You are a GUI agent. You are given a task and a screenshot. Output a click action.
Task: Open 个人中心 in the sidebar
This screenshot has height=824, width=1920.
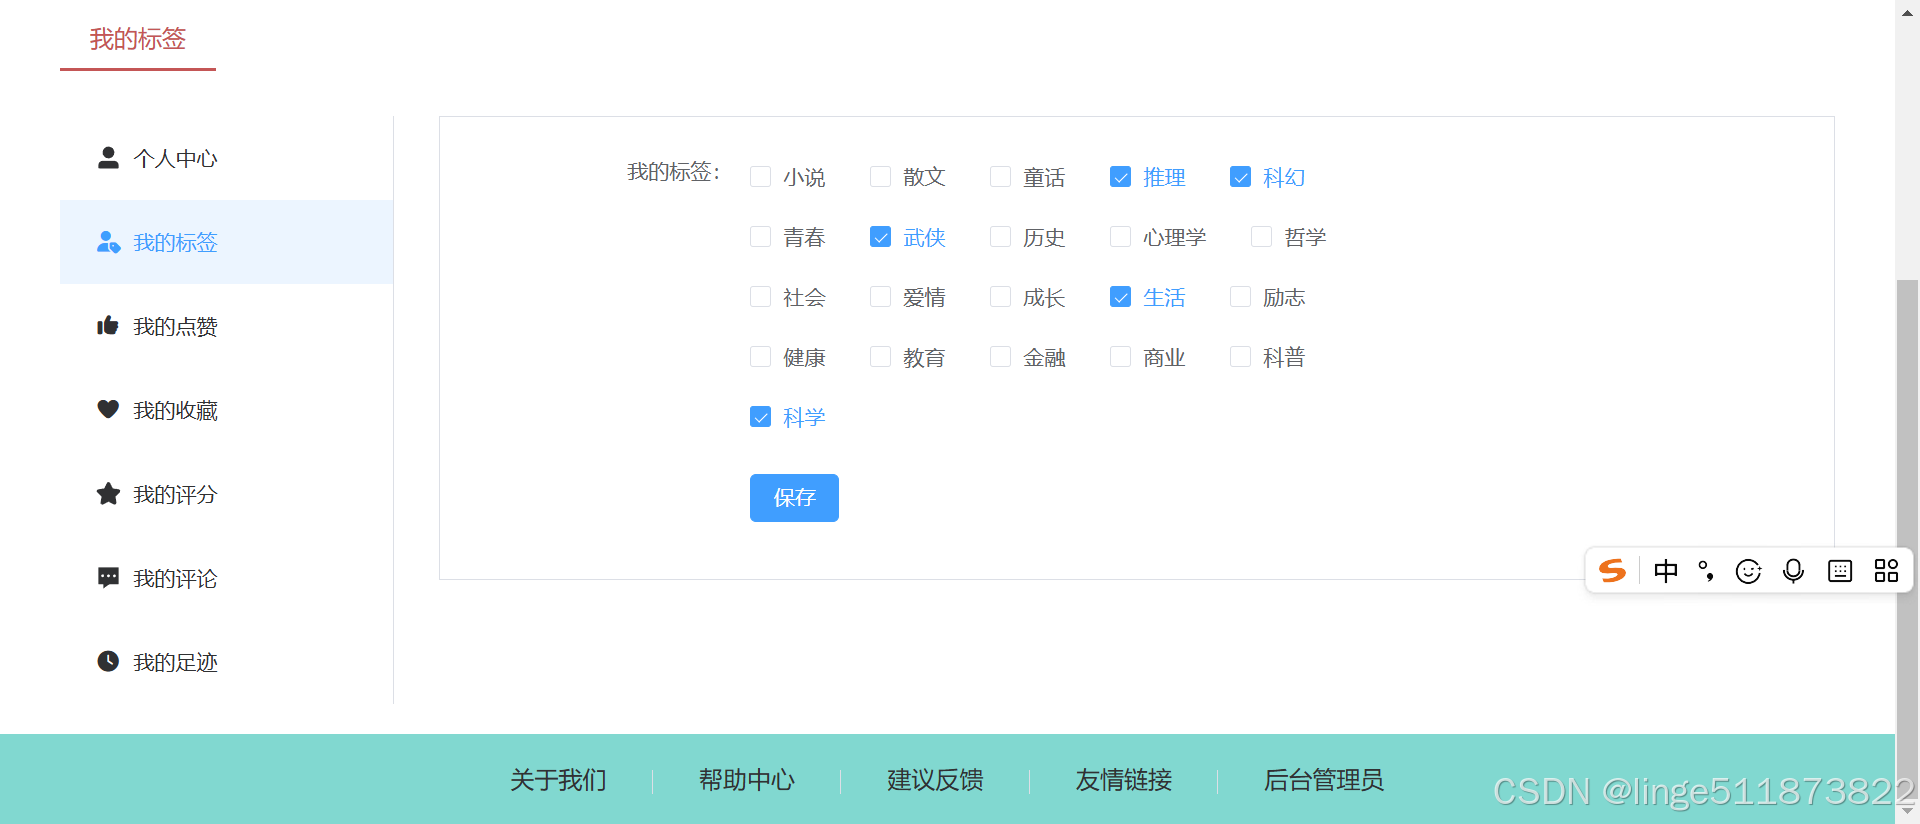(226, 158)
